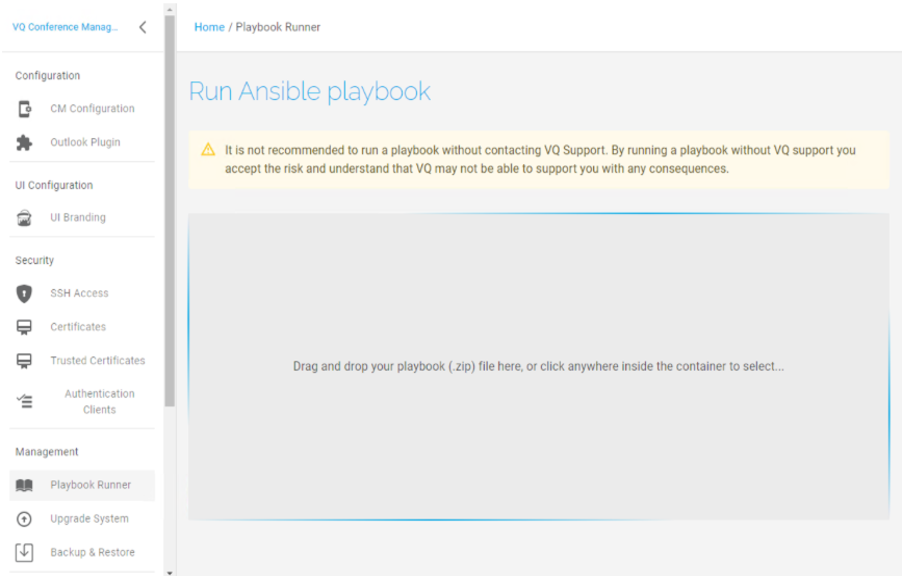
Task: Open Outlook Plugin menu item
Action: click(x=82, y=142)
